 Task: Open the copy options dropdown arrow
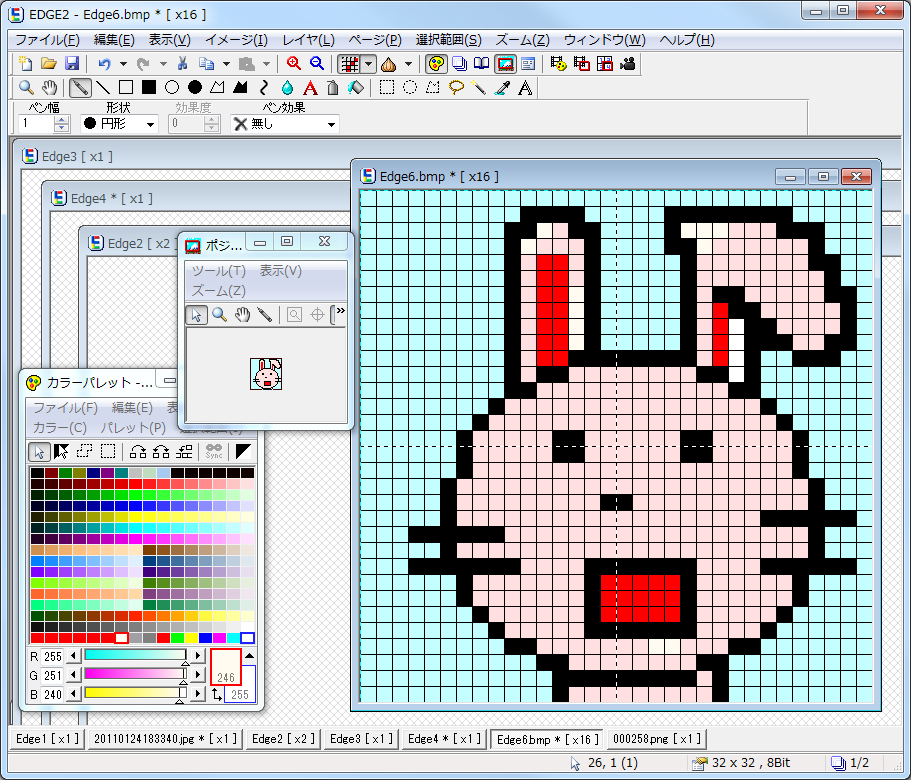[226, 64]
